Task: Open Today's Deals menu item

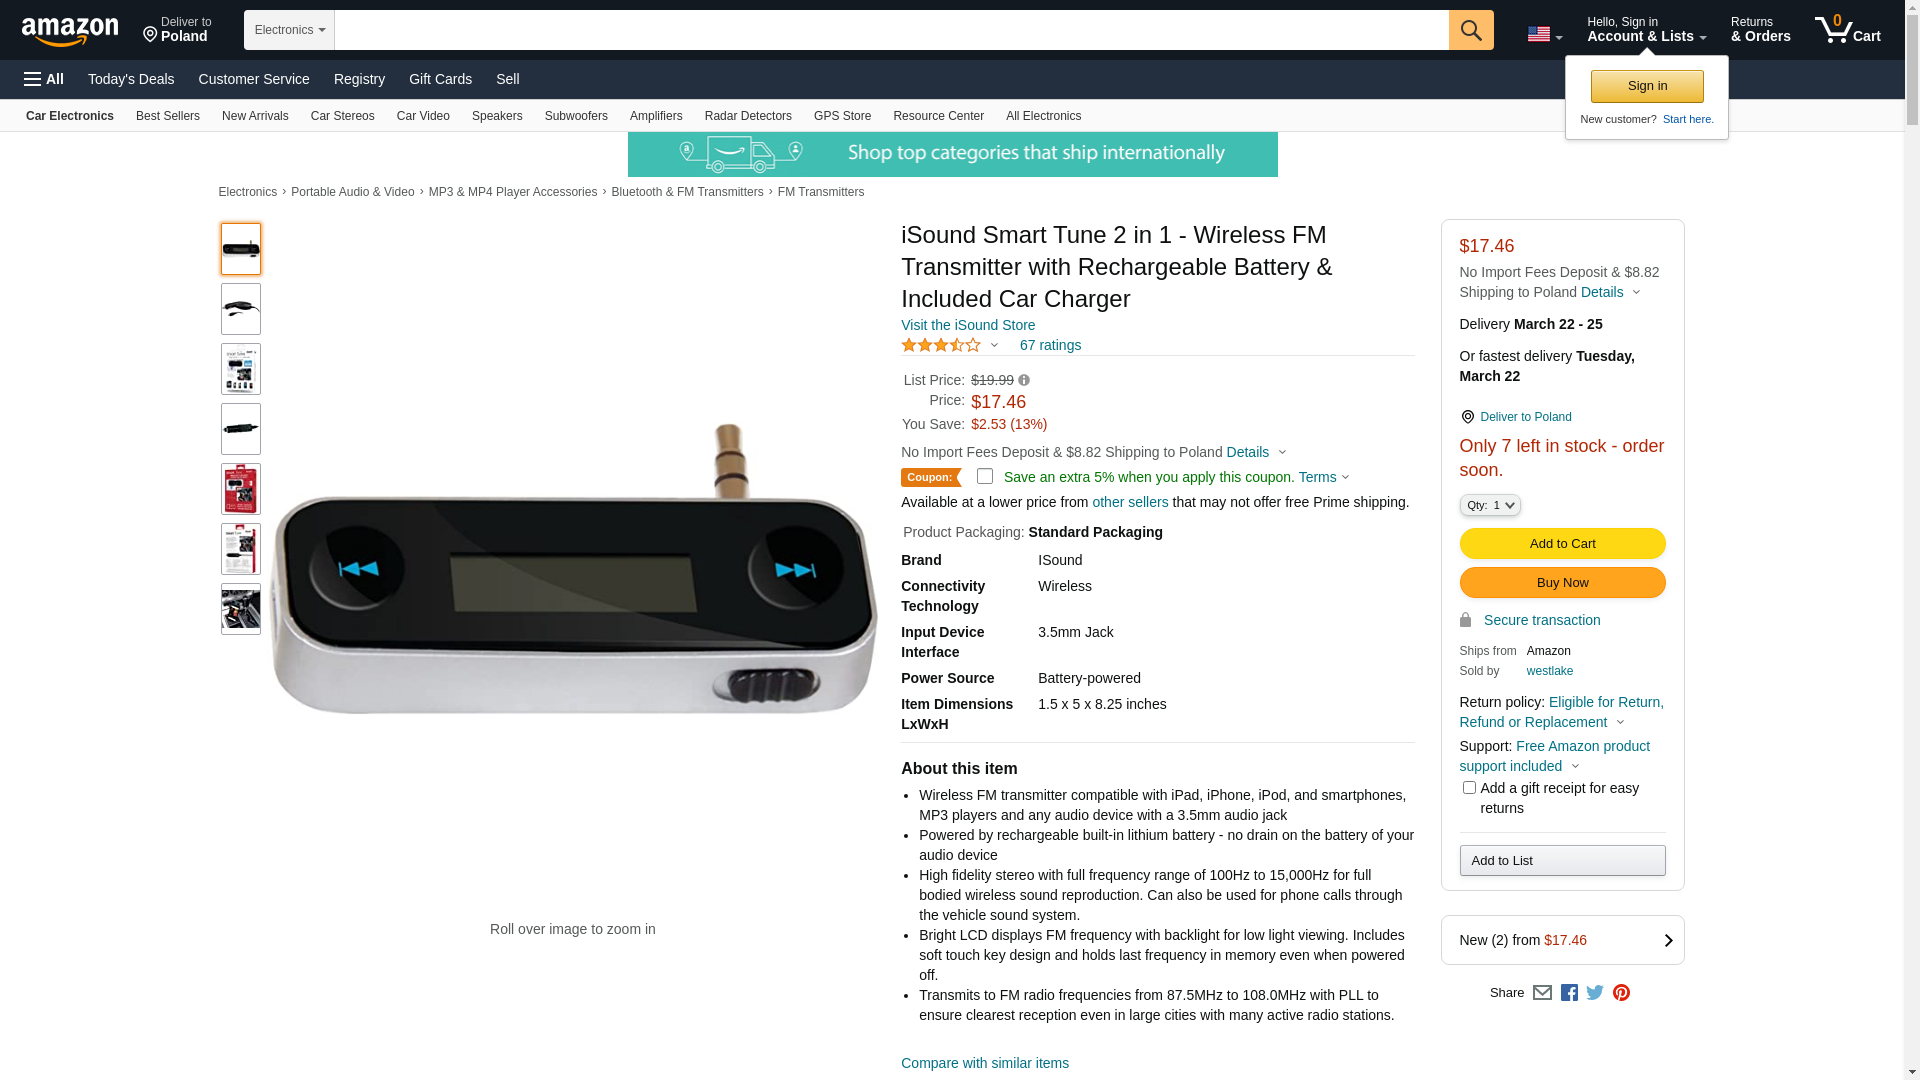Action: [x=131, y=79]
